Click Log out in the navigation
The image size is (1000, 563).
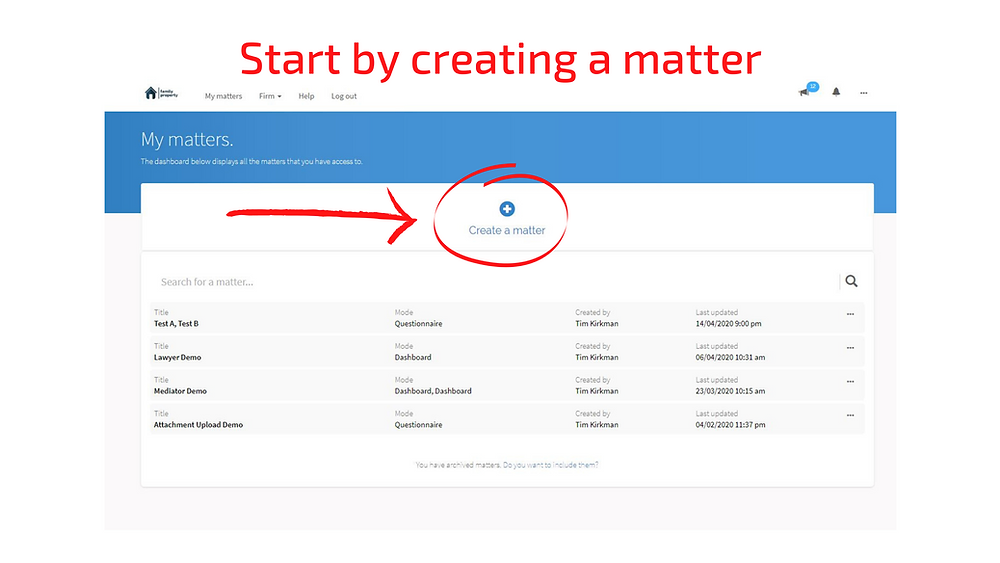point(344,96)
